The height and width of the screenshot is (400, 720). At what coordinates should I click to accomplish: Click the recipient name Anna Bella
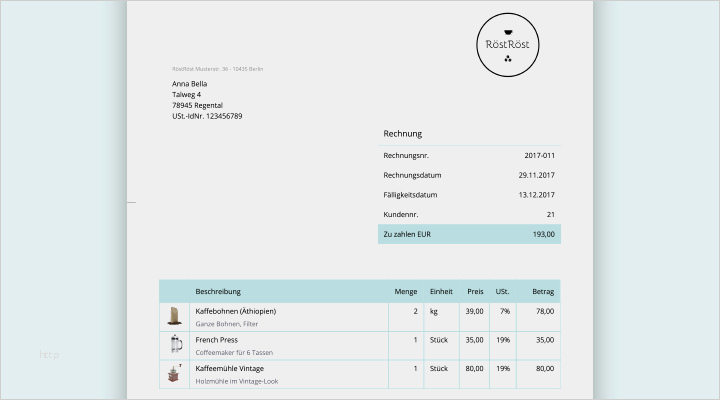(x=190, y=84)
